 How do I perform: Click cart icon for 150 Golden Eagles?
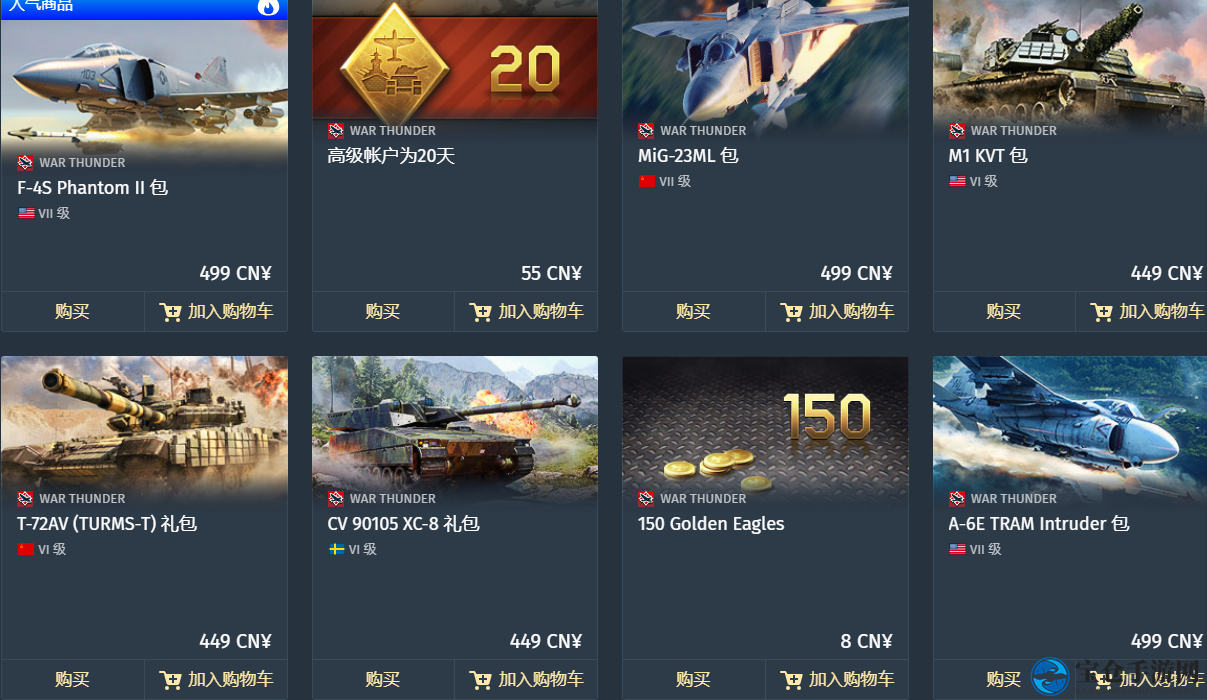point(791,680)
